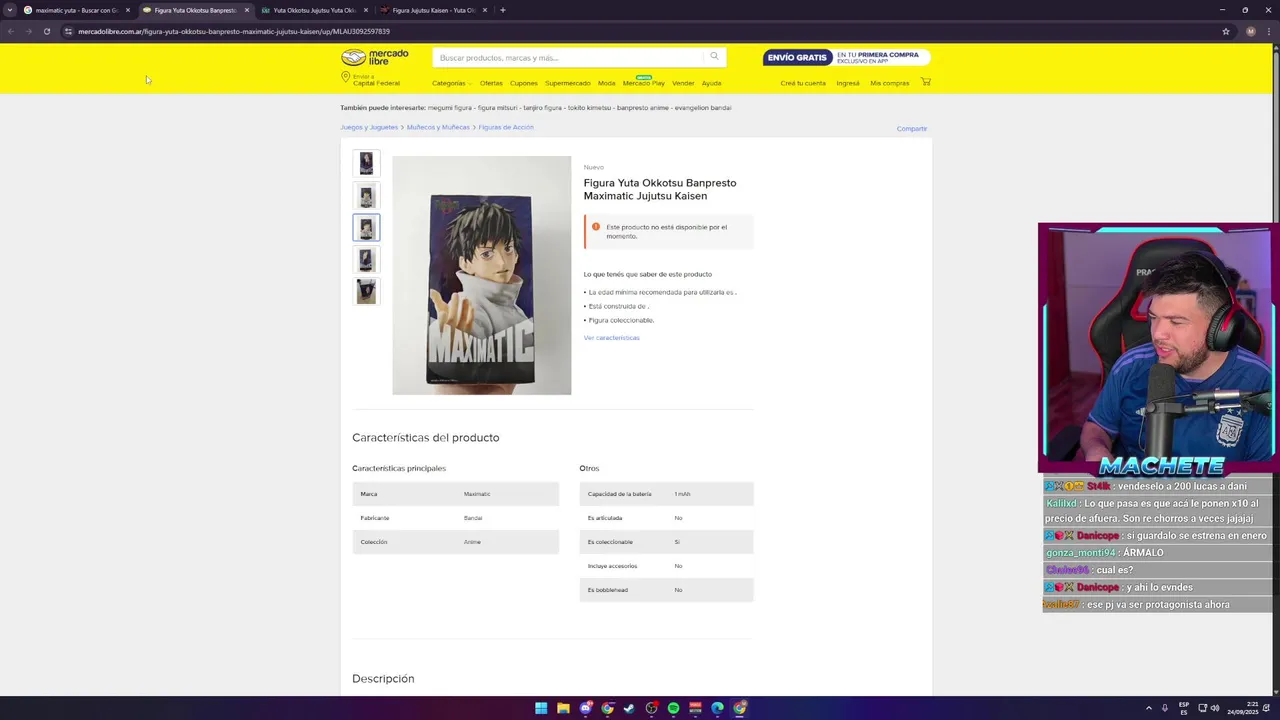Bookmark this page with the star icon
Screen dimensions: 1280x720
point(1225,31)
